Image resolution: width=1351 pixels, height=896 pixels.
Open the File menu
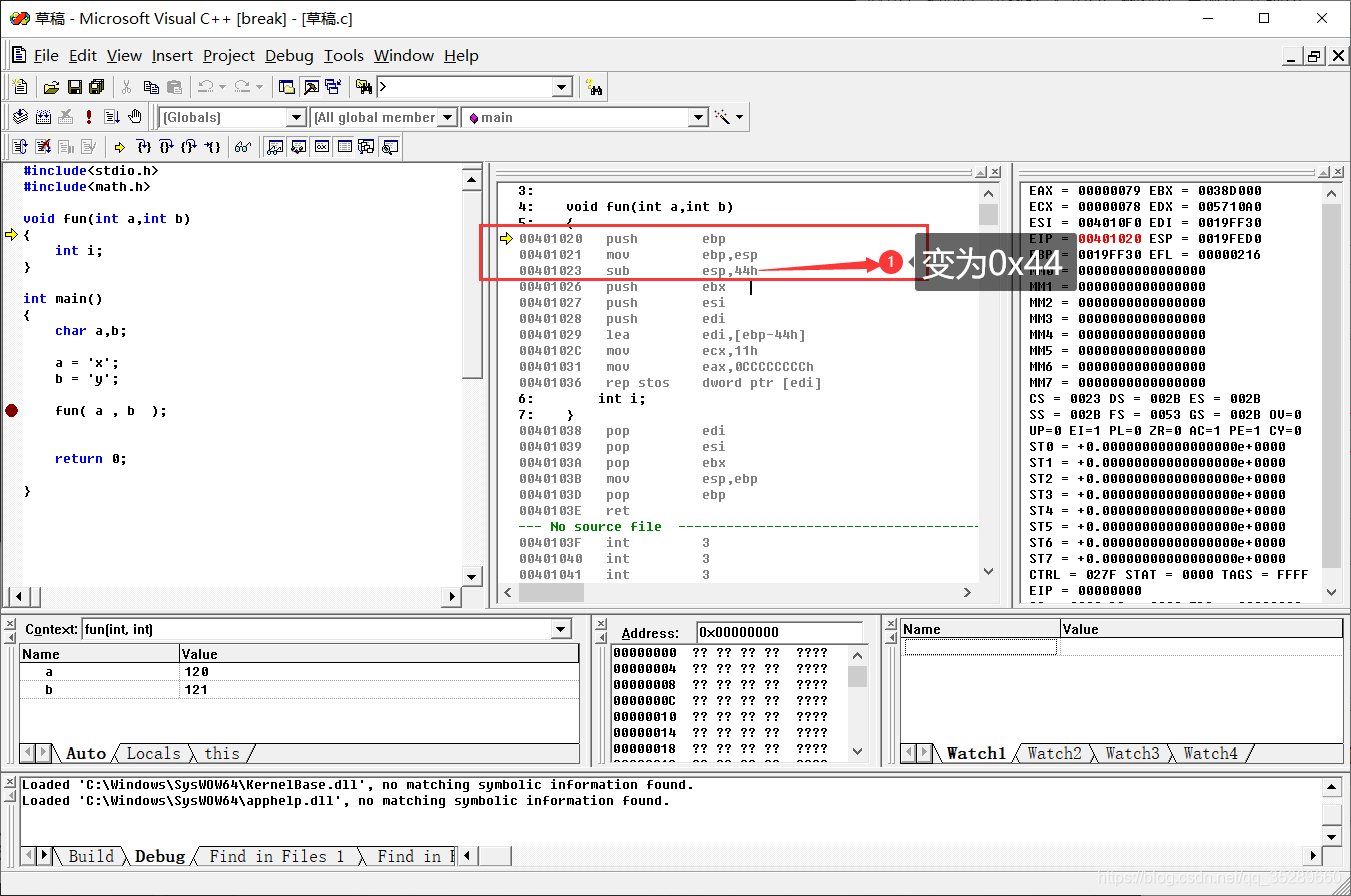(x=46, y=55)
